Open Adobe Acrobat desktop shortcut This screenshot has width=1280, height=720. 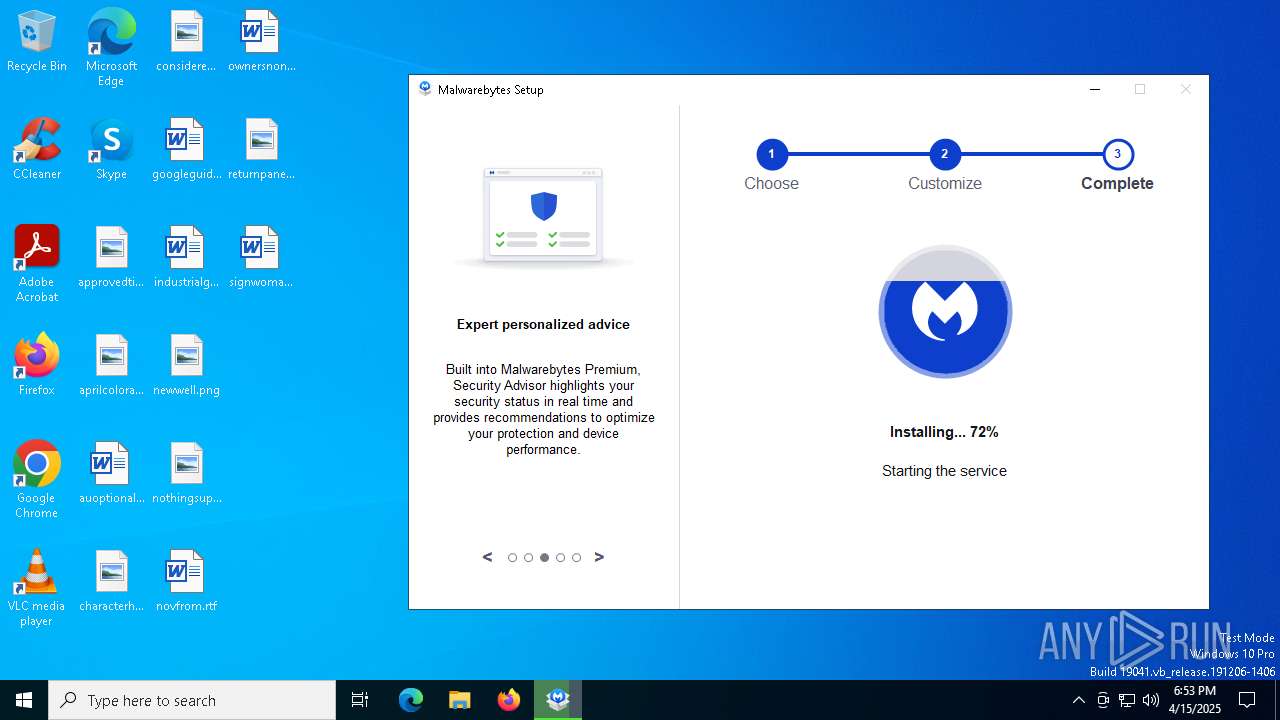pos(37,263)
